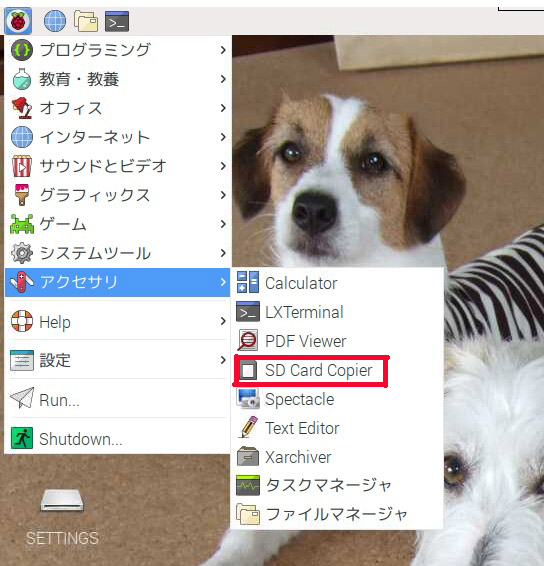Click the Calculator icon in the submenu

[x=248, y=282]
